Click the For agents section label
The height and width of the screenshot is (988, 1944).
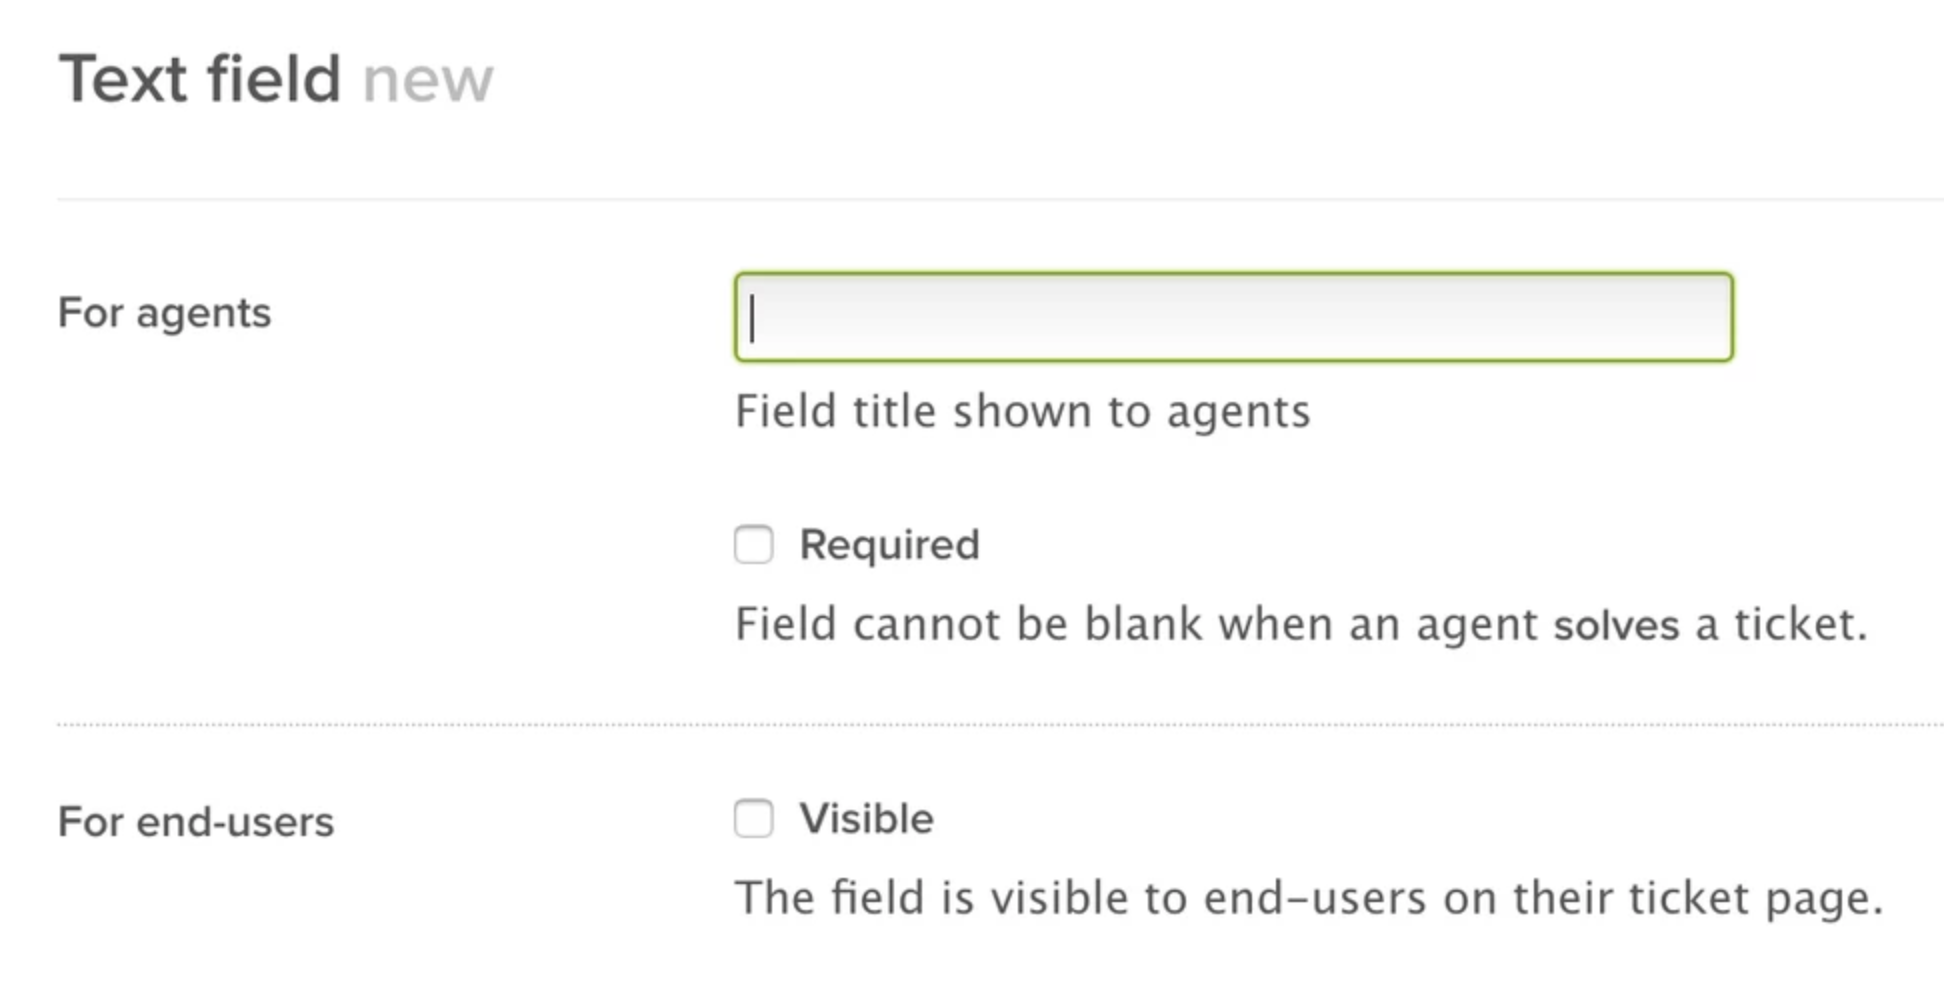pyautogui.click(x=163, y=313)
